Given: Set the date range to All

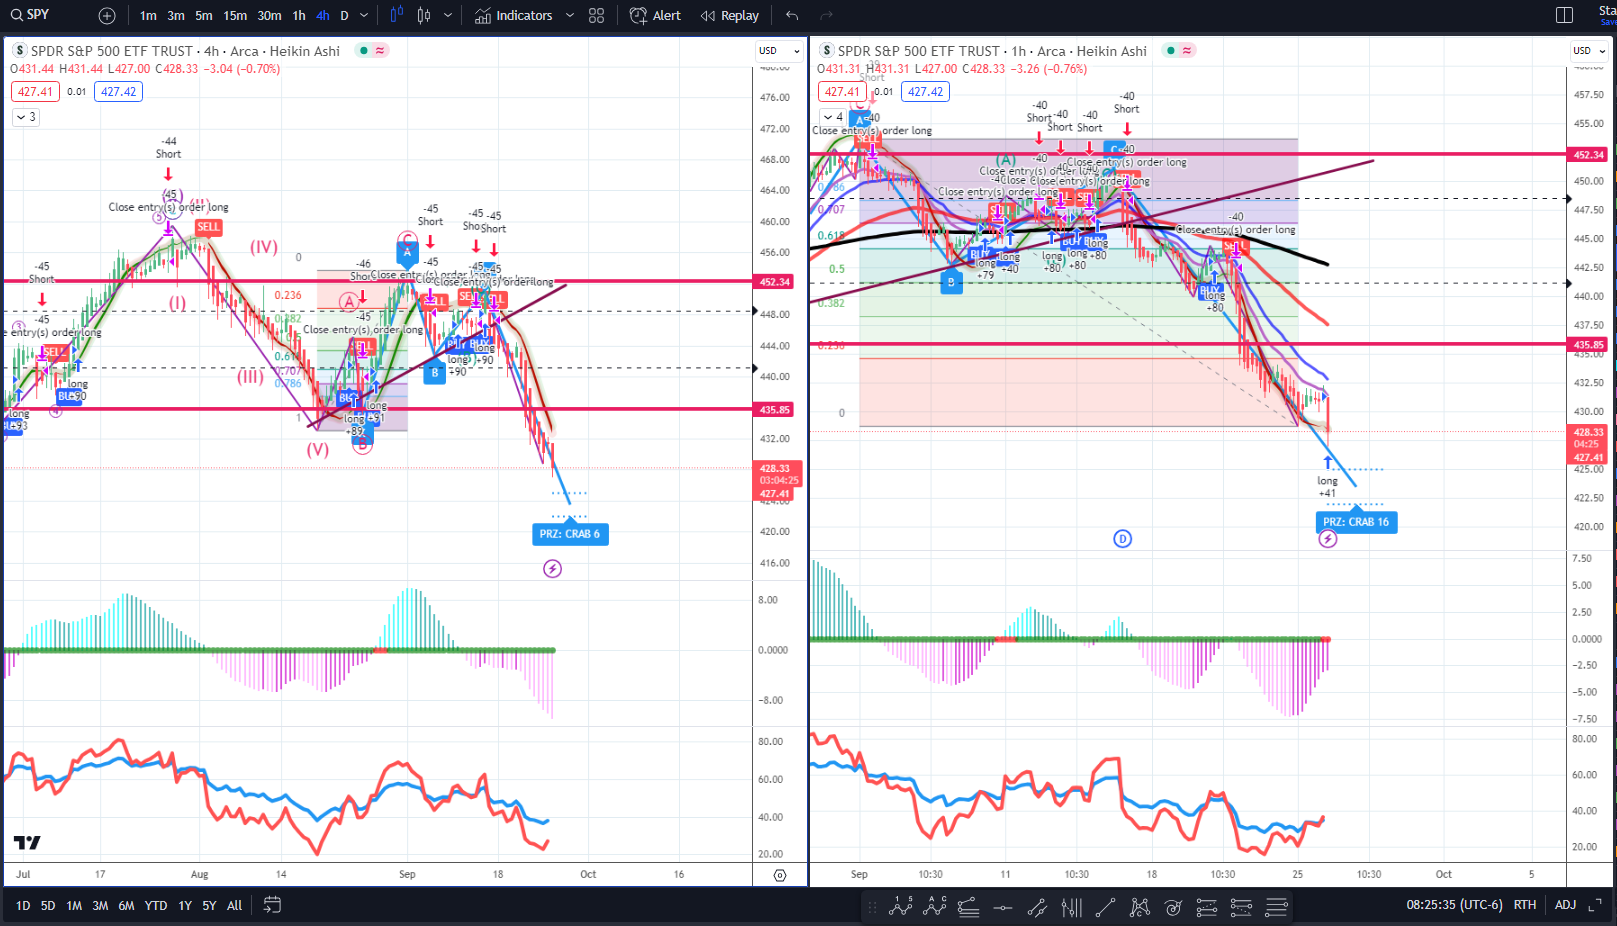Looking at the screenshot, I should click(x=235, y=906).
